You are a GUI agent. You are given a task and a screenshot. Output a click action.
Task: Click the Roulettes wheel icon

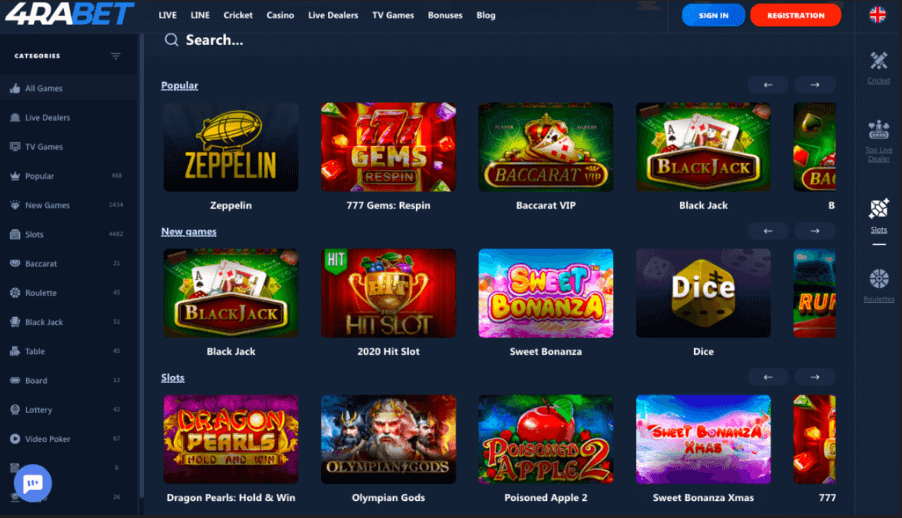pos(878,279)
